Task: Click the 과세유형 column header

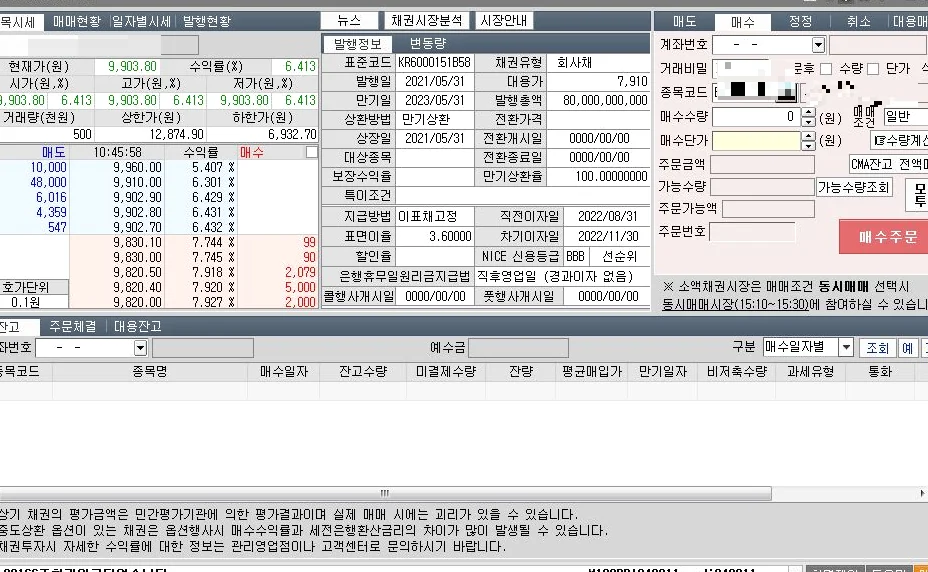Action: 811,372
